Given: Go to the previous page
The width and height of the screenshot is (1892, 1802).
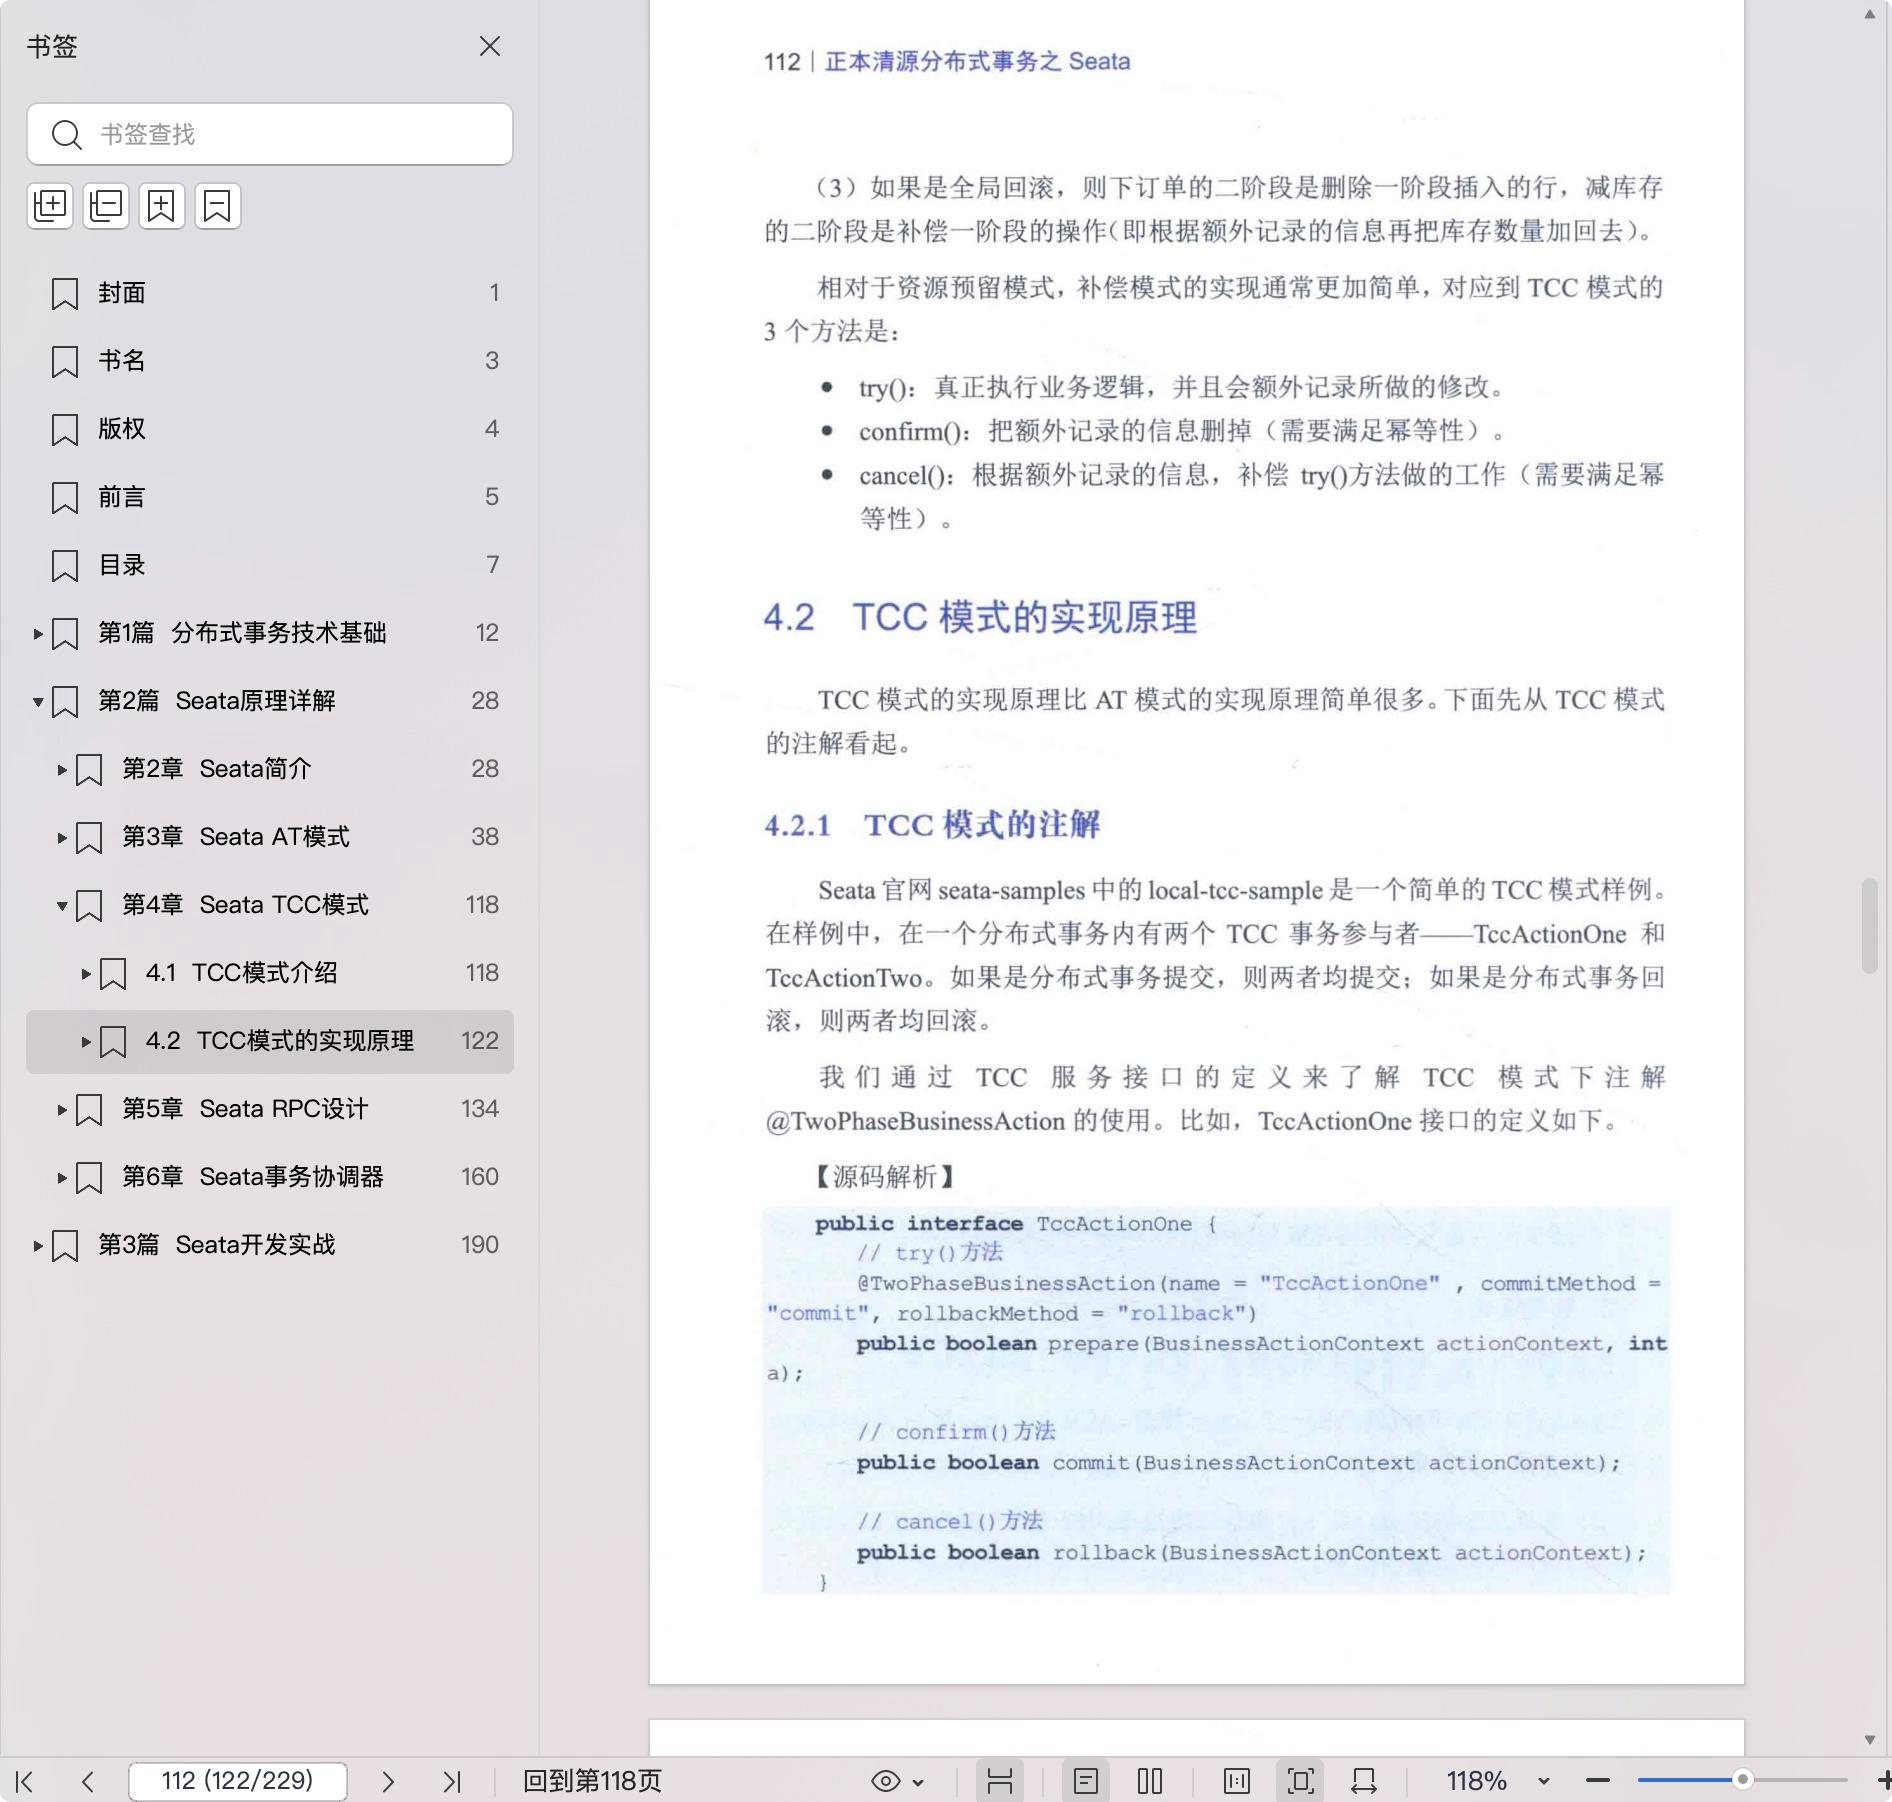Looking at the screenshot, I should (x=88, y=1781).
